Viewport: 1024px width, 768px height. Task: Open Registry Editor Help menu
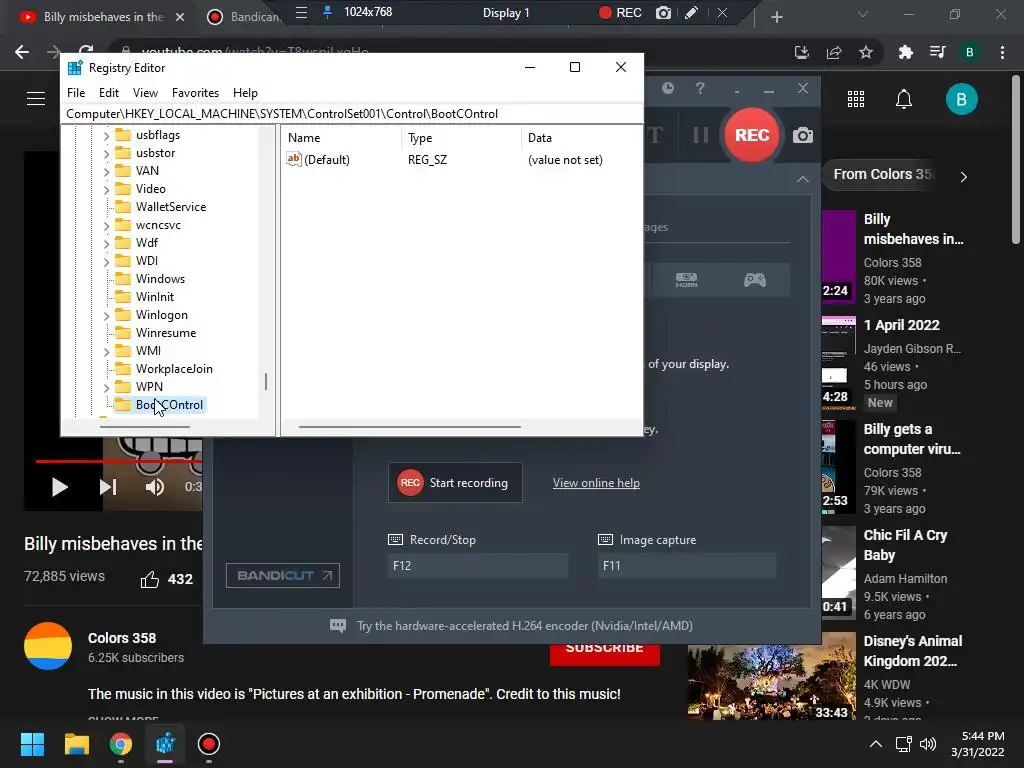[245, 93]
